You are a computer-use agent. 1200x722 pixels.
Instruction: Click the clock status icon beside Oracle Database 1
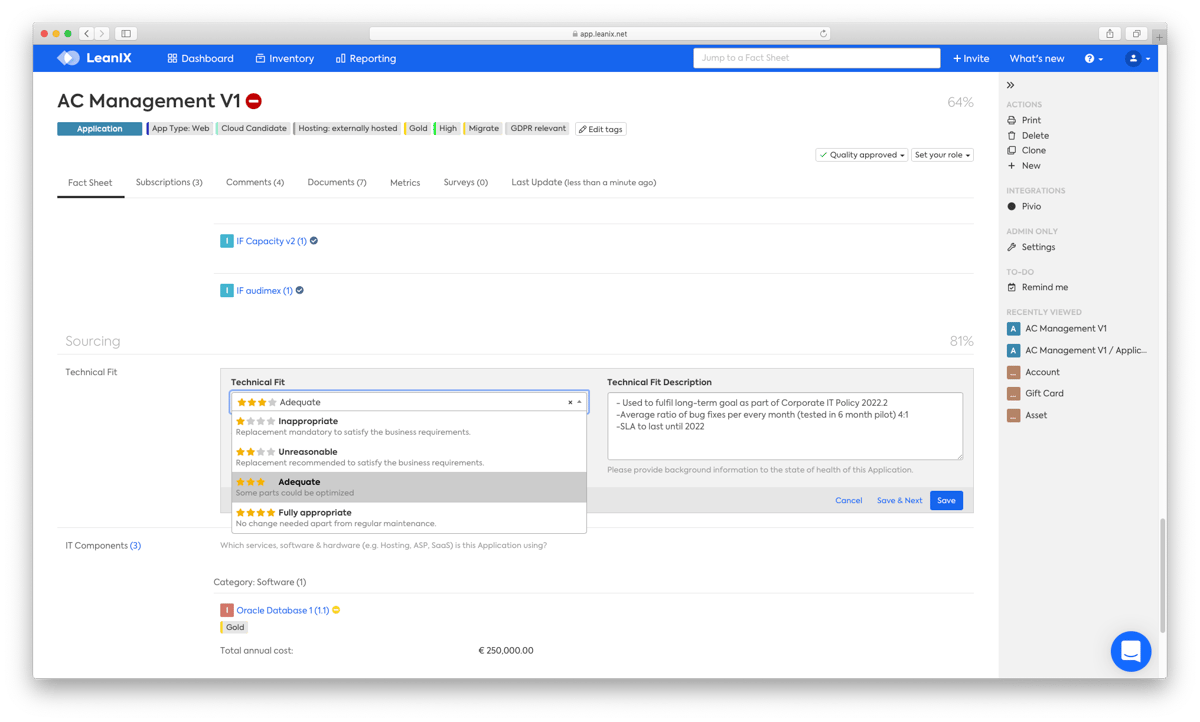(x=337, y=609)
